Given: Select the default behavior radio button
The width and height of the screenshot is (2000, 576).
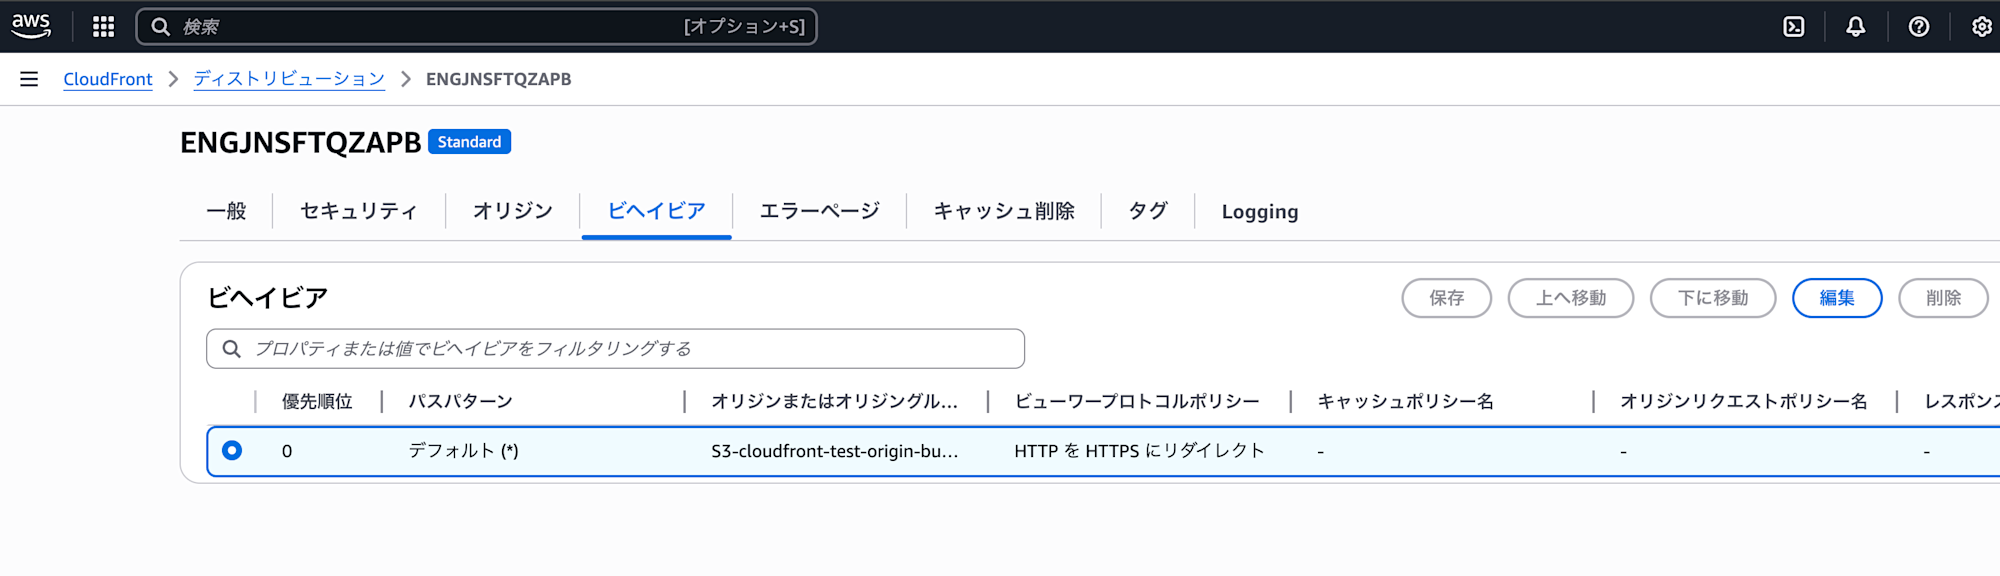Looking at the screenshot, I should [232, 450].
